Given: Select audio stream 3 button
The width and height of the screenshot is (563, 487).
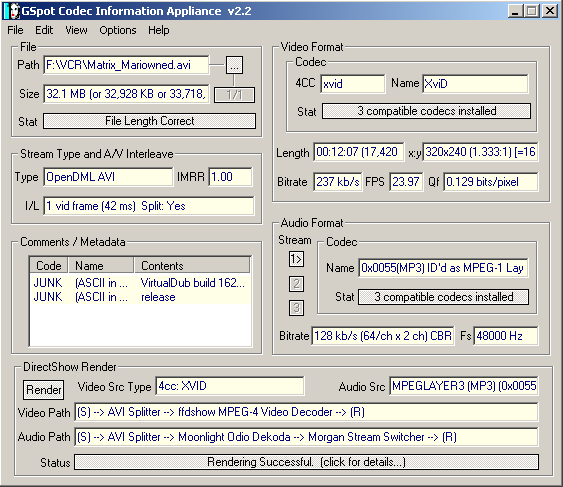Looking at the screenshot, I should (296, 308).
